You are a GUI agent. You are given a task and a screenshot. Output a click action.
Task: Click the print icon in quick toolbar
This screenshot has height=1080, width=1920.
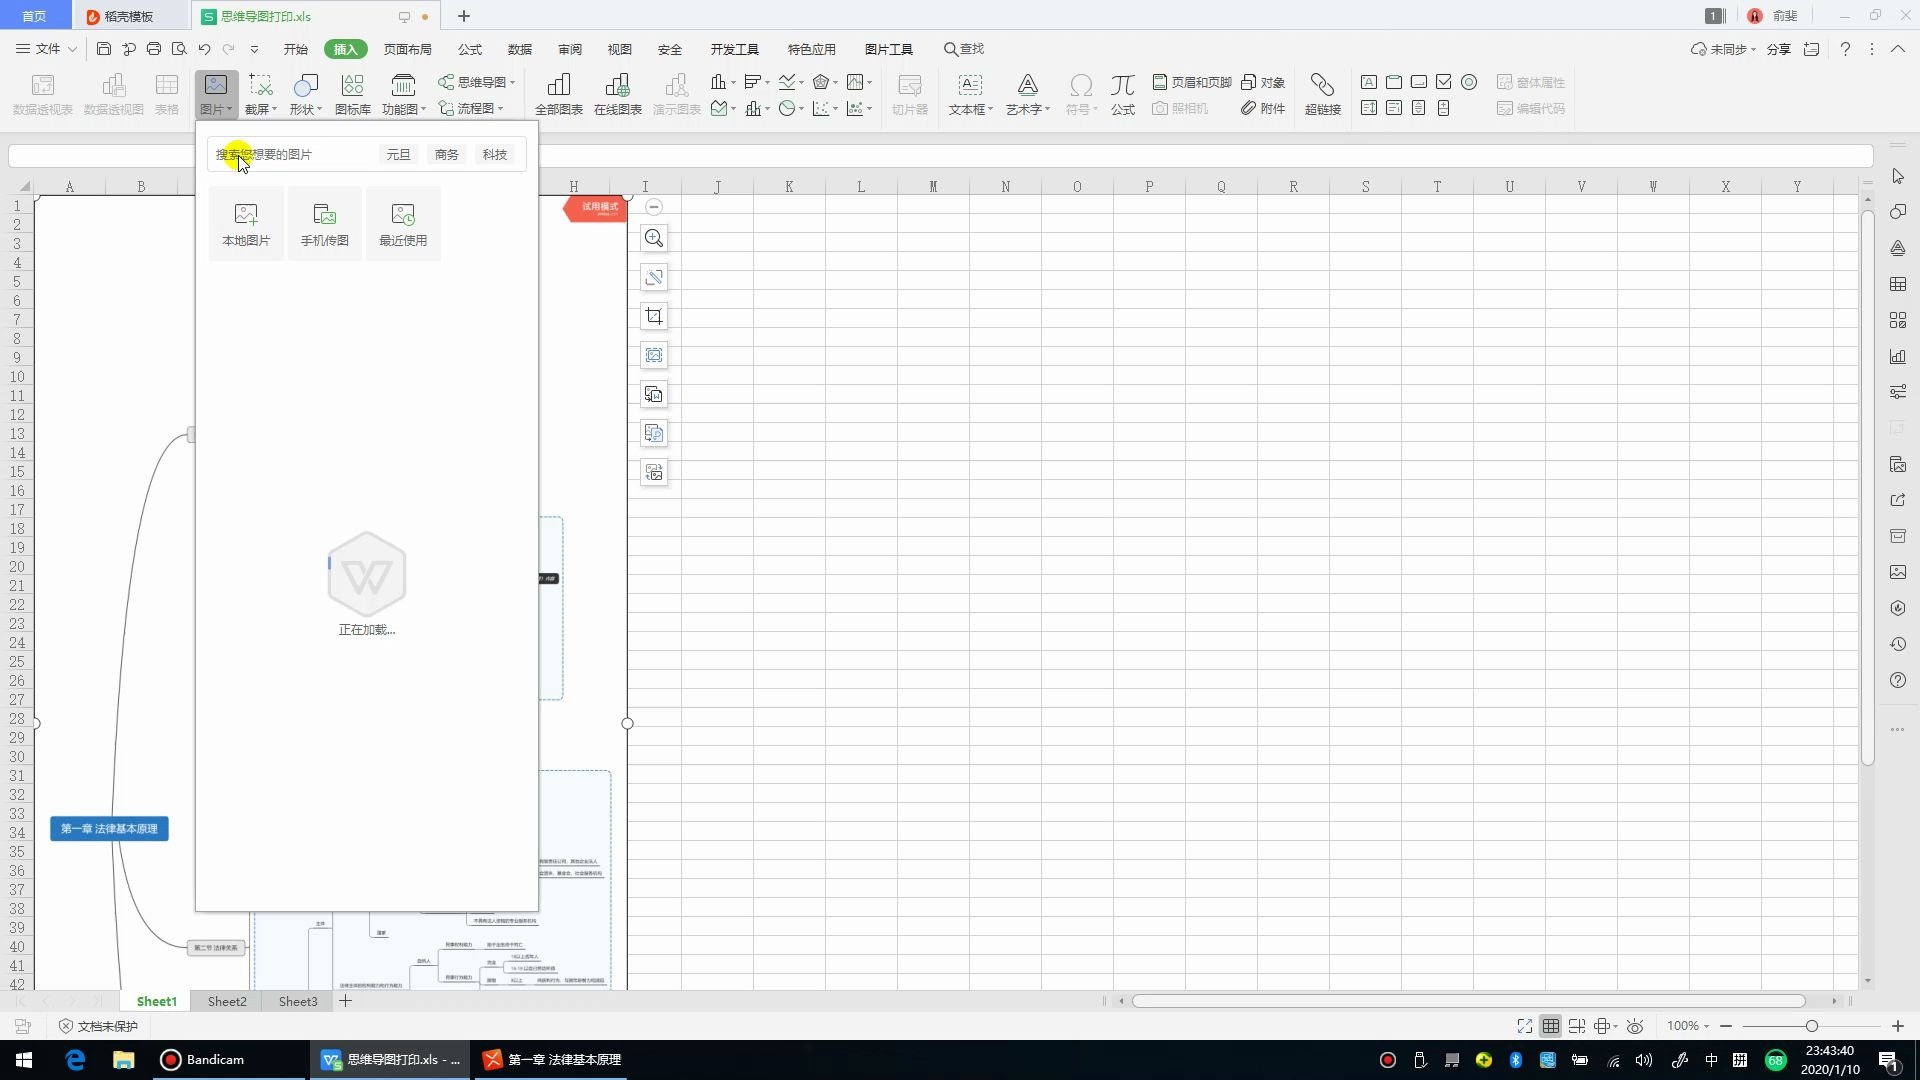(x=154, y=49)
